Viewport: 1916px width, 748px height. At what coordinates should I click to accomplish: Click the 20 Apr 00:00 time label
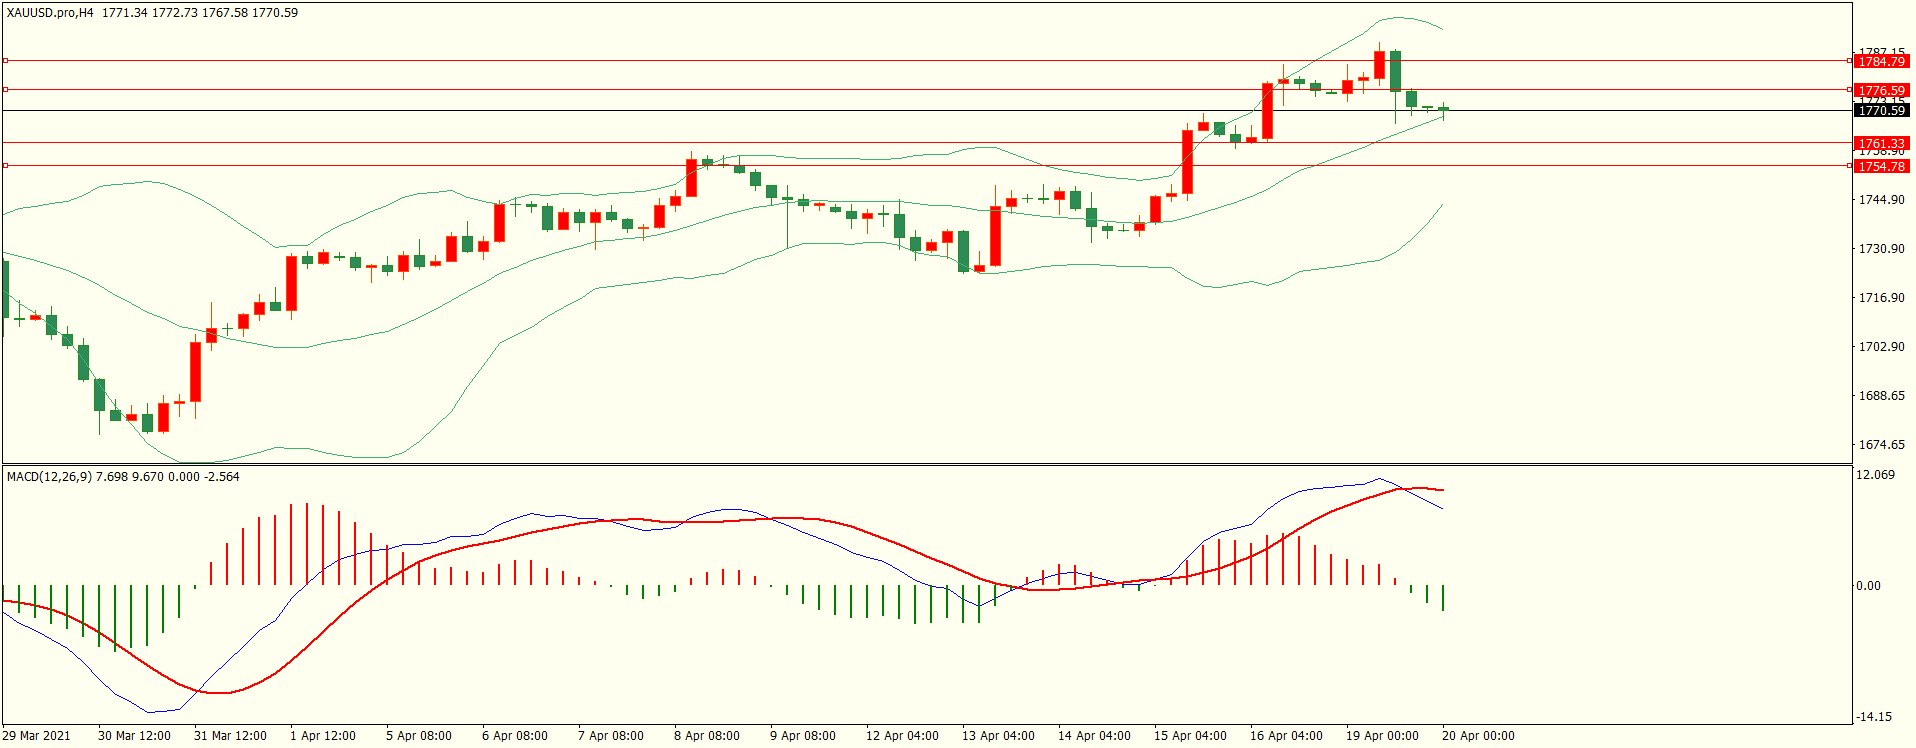1478,736
